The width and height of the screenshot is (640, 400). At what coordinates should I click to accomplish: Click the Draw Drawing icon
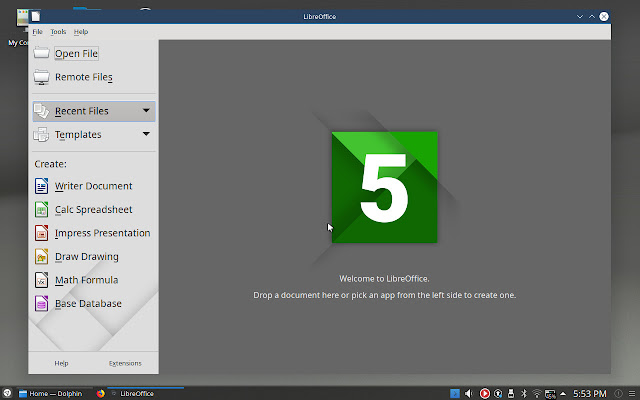(41, 257)
